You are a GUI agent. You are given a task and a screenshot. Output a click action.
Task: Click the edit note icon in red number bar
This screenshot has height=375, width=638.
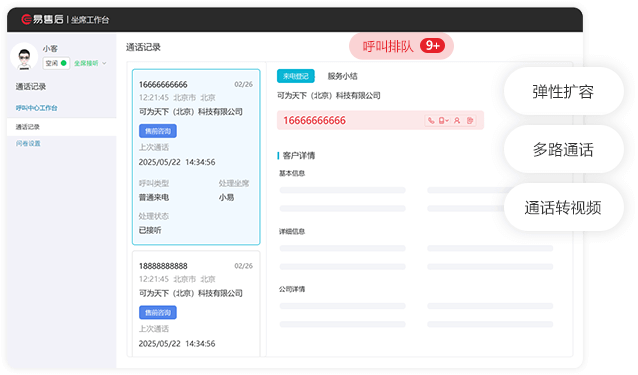(x=470, y=121)
